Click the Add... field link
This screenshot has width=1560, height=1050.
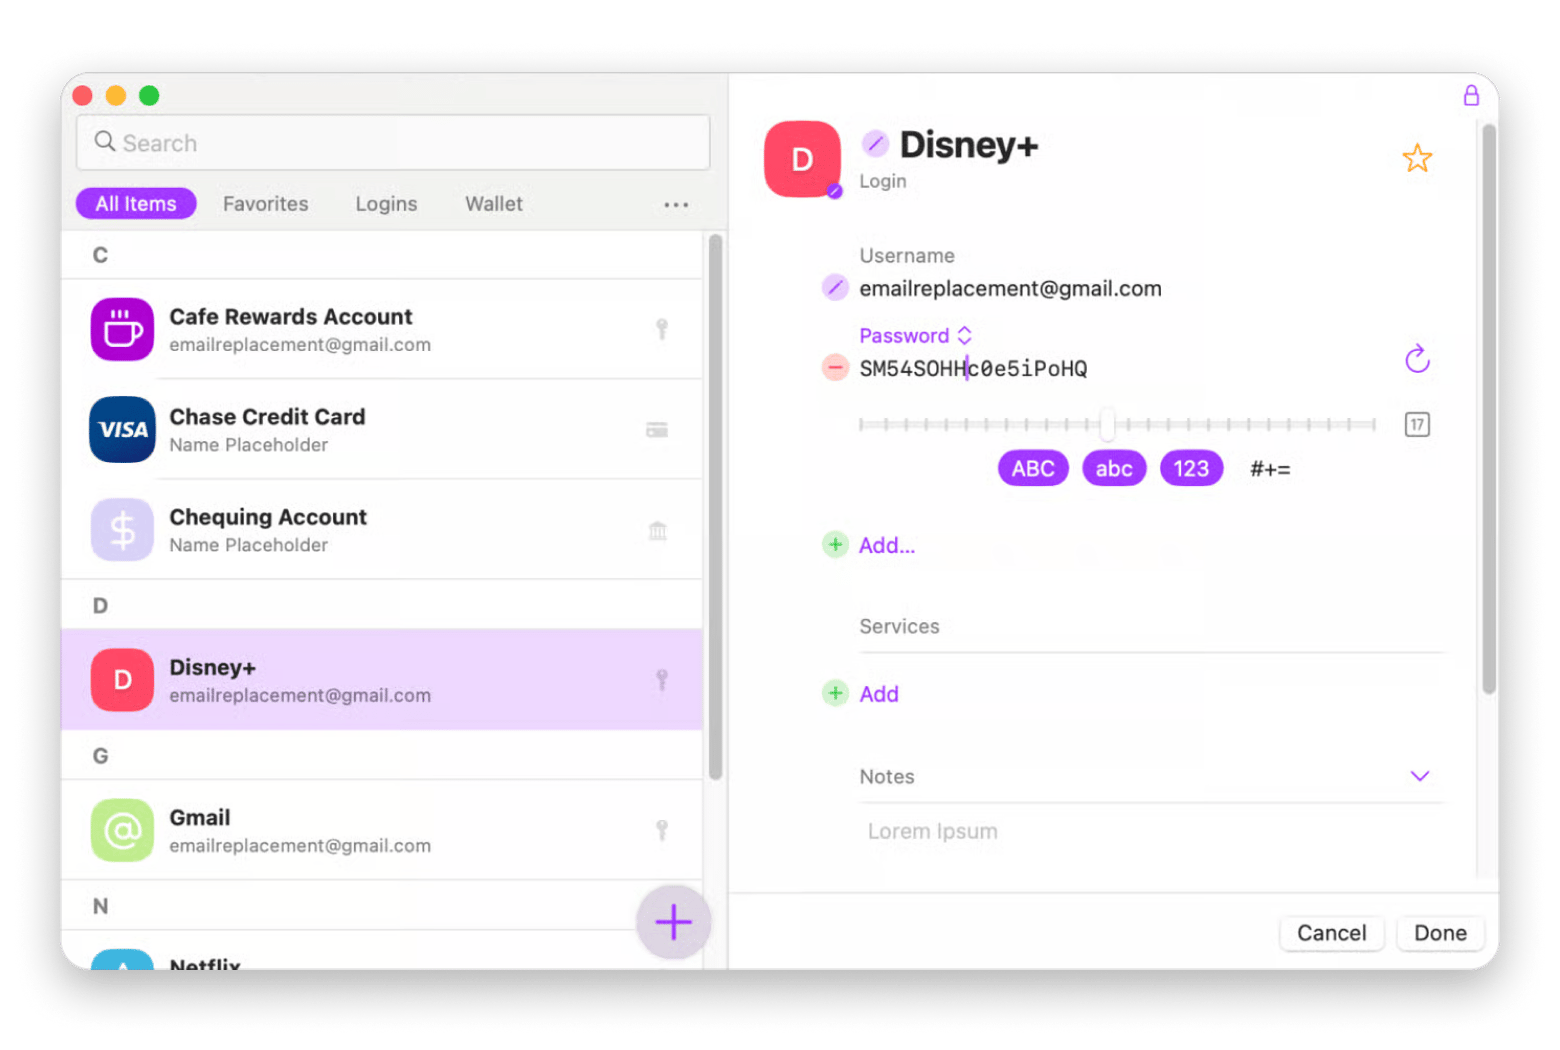click(887, 545)
